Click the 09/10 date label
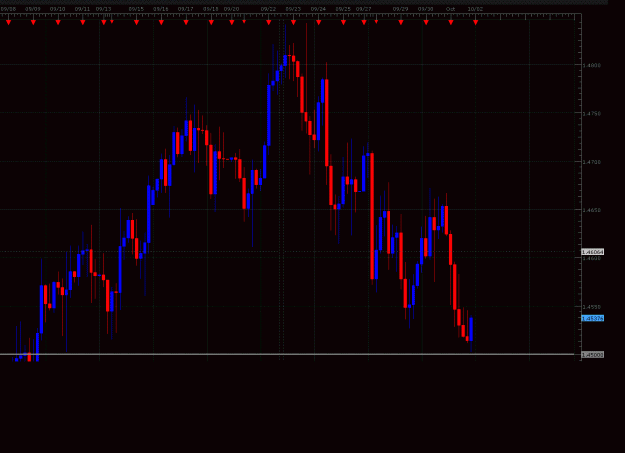The width and height of the screenshot is (625, 453). pos(57,9)
